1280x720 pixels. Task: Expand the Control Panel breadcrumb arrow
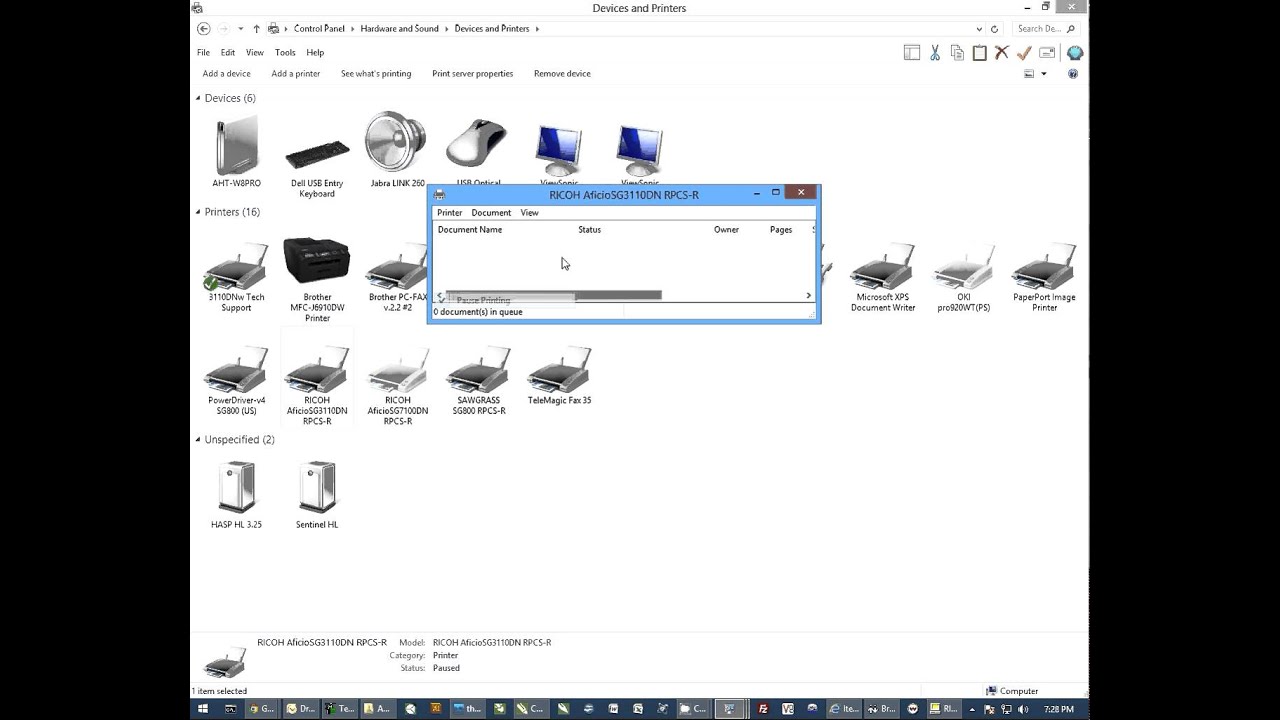352,29
